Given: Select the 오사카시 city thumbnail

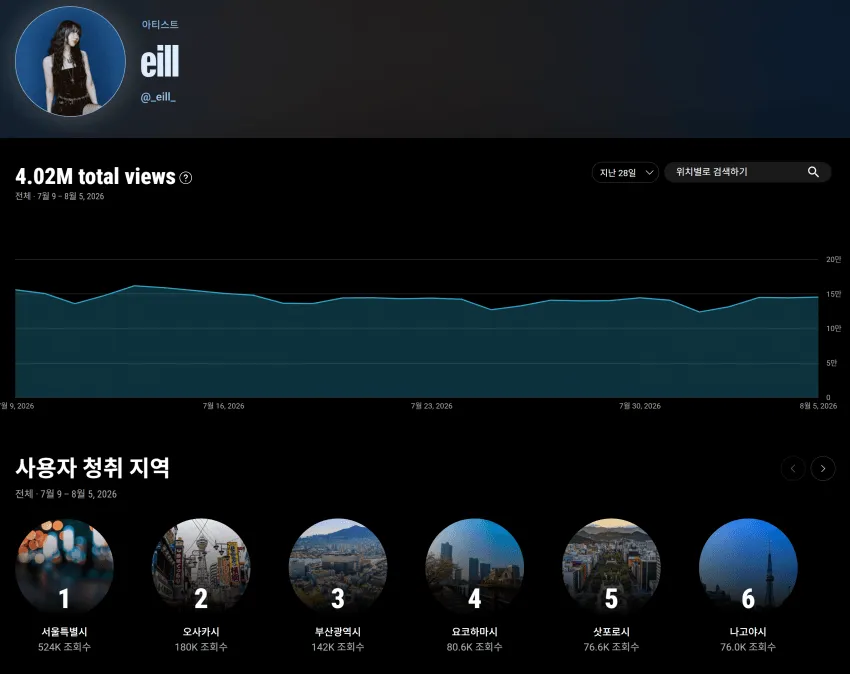Looking at the screenshot, I should (201, 567).
